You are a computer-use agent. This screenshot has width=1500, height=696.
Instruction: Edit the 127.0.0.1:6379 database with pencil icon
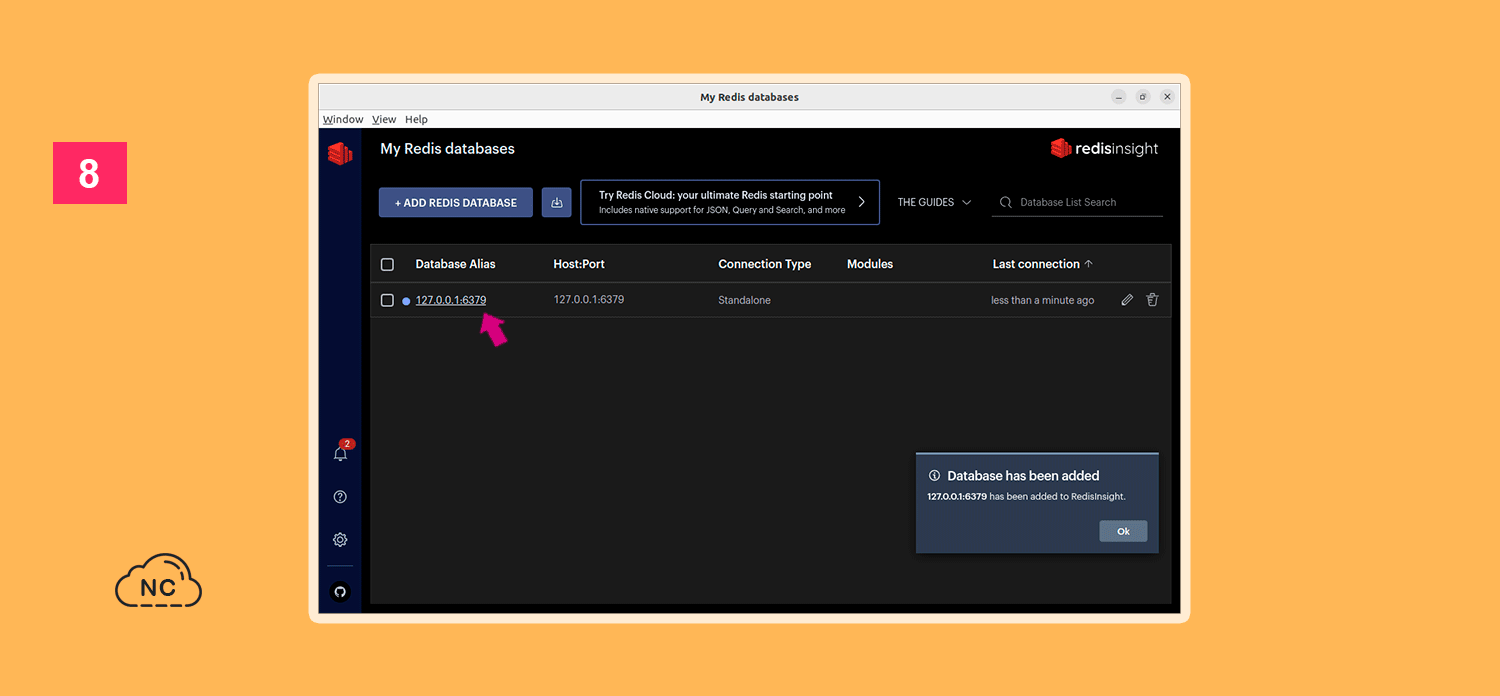(x=1127, y=300)
